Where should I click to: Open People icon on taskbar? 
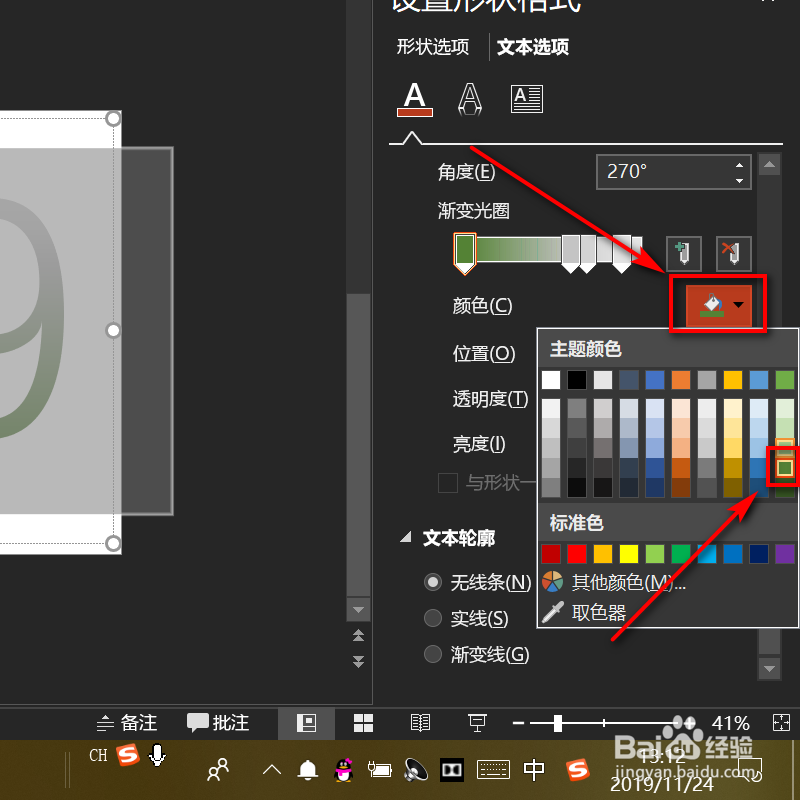tap(218, 769)
